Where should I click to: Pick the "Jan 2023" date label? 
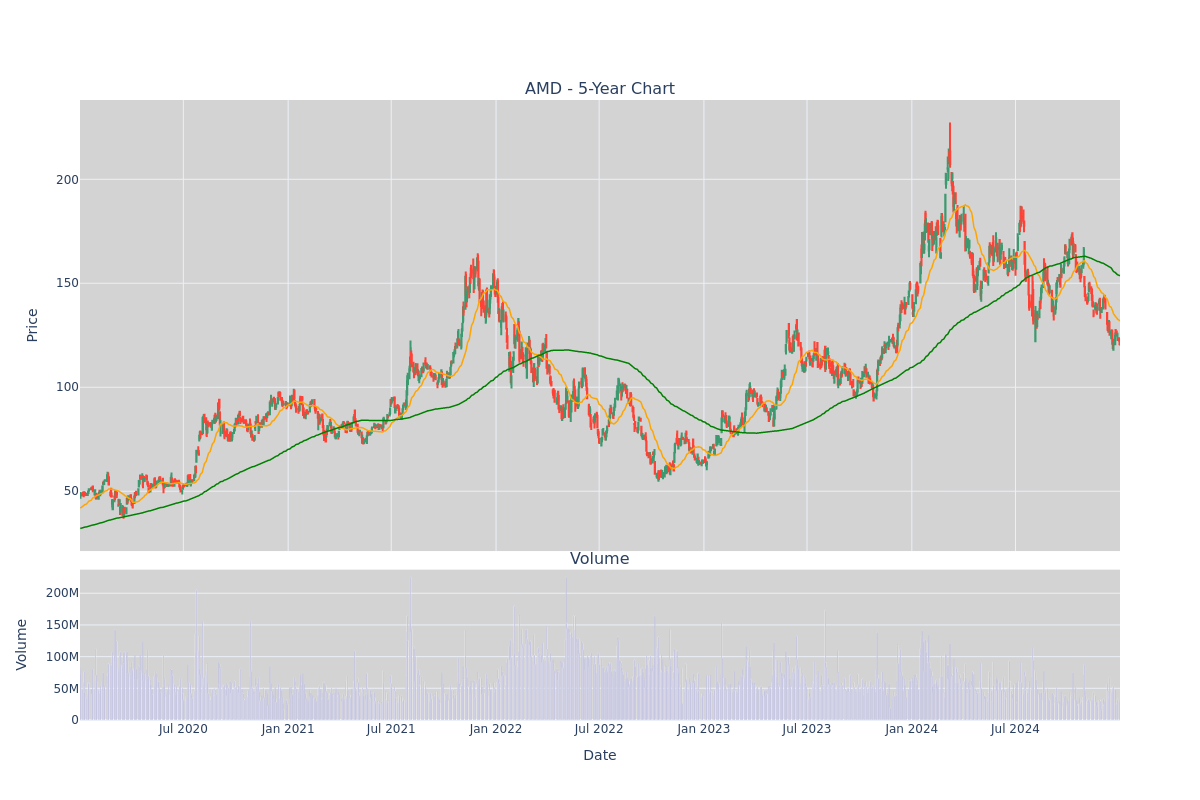point(703,729)
